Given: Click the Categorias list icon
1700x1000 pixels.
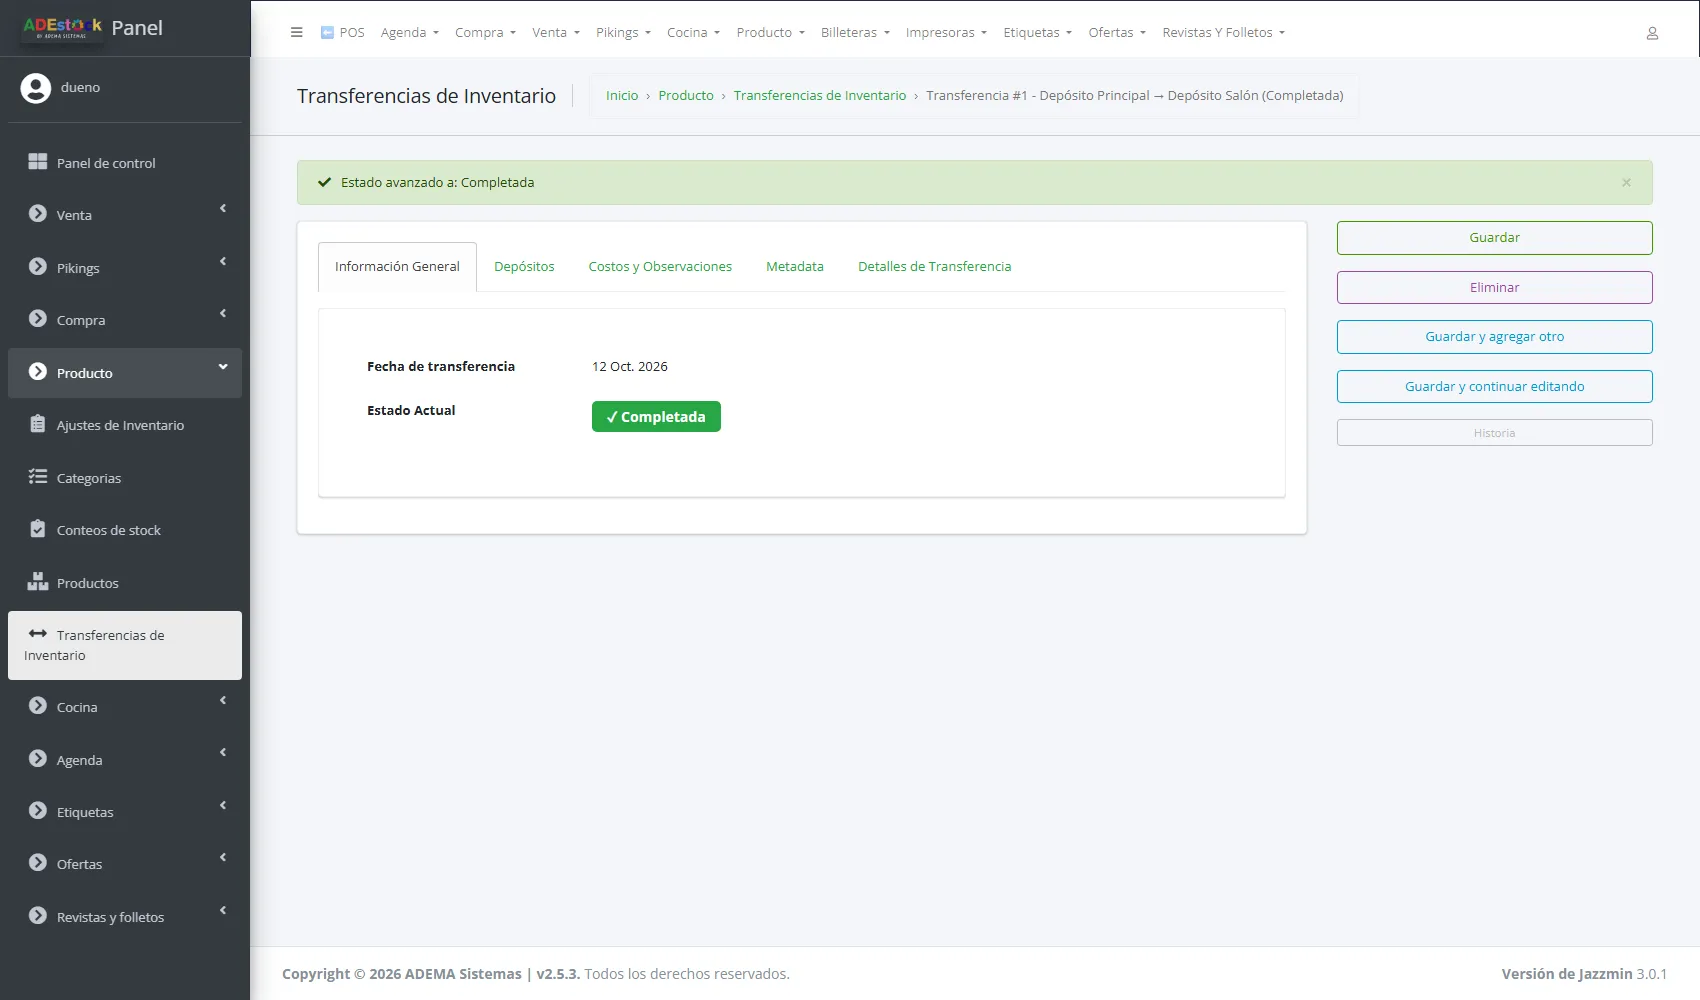Looking at the screenshot, I should point(38,477).
